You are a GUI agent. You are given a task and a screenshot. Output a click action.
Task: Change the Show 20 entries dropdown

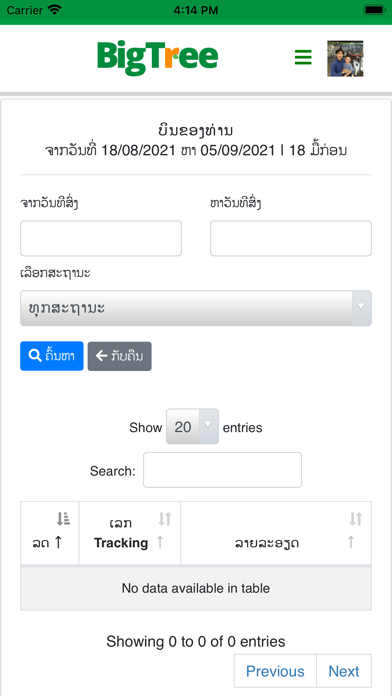pyautogui.click(x=192, y=427)
